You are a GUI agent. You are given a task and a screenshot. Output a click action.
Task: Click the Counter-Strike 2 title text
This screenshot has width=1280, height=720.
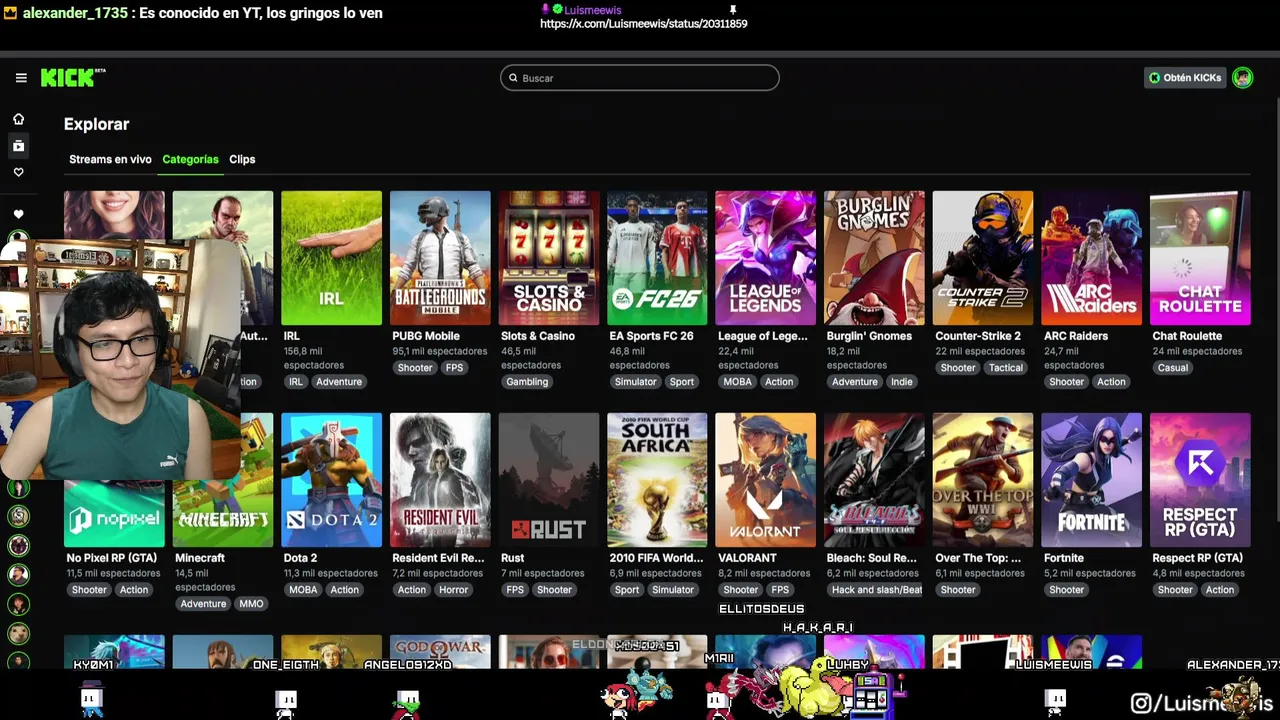[x=978, y=336]
